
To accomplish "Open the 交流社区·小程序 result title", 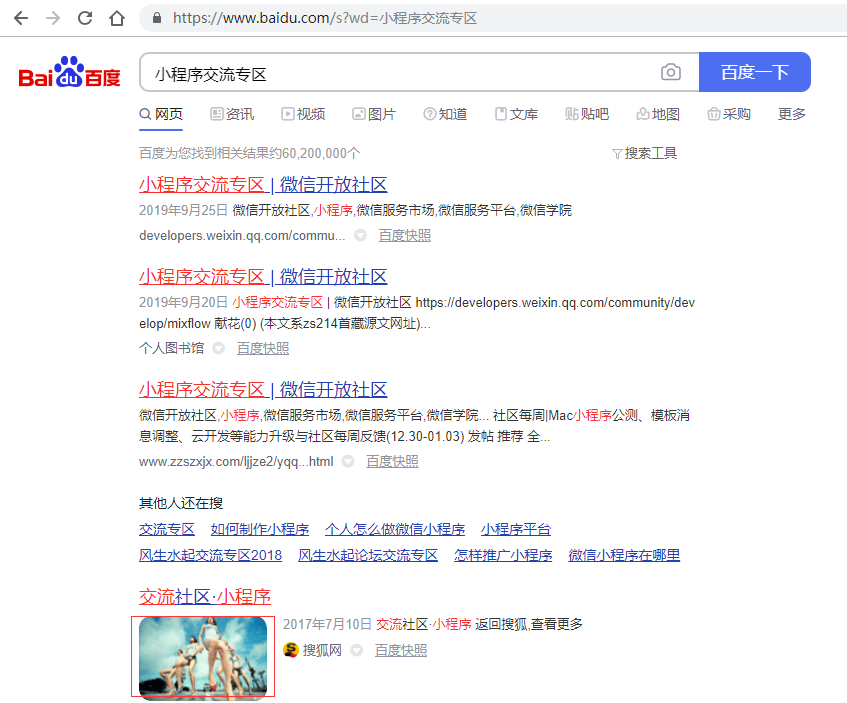I will click(205, 597).
